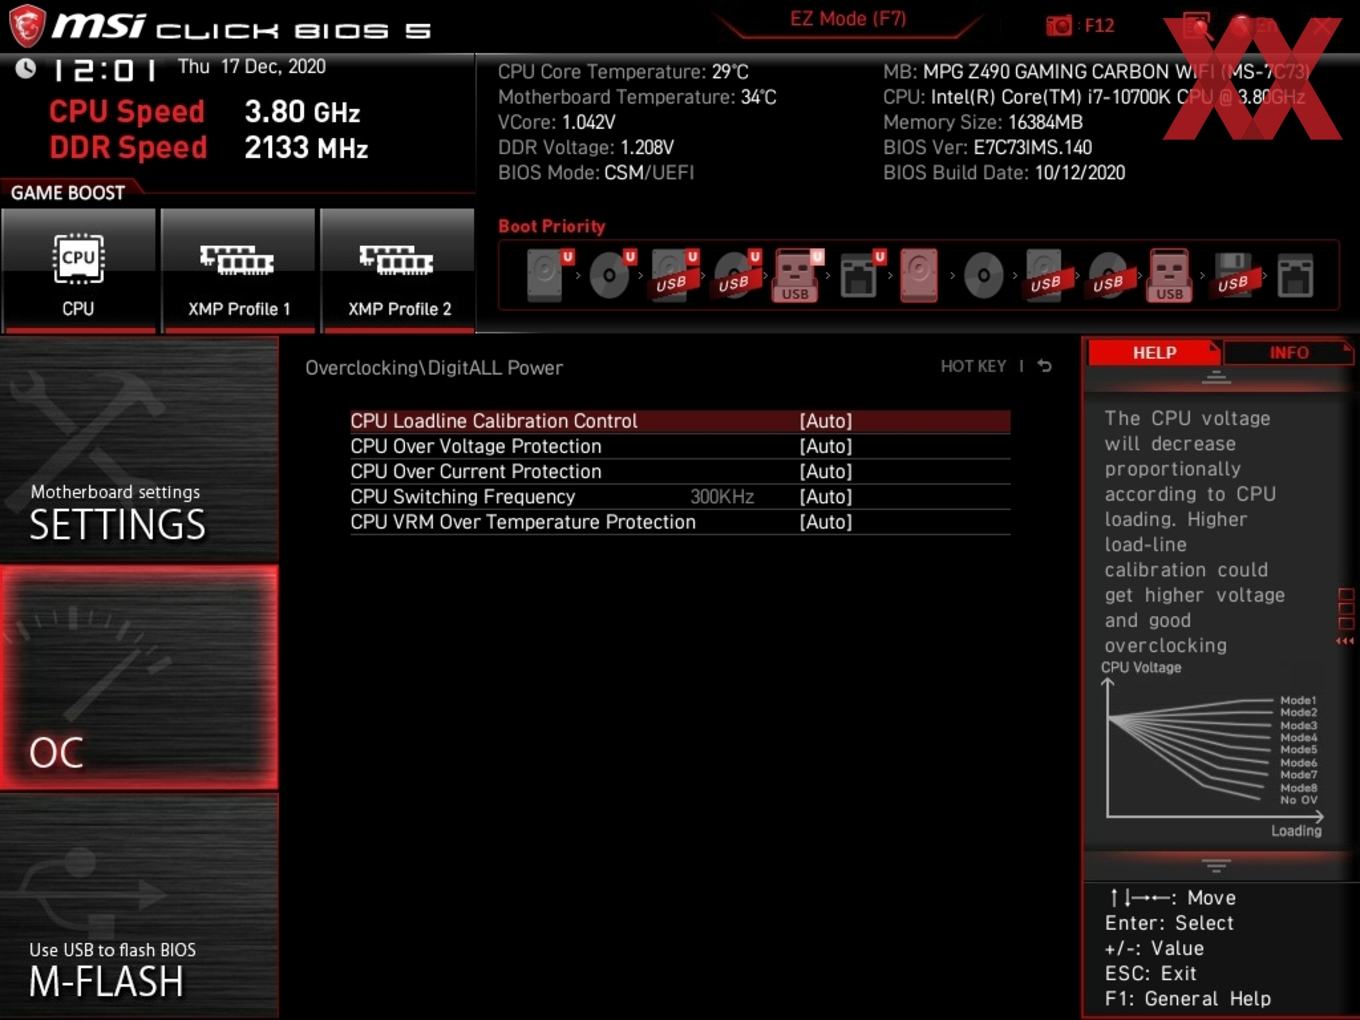The height and width of the screenshot is (1020, 1360).
Task: Click the Boot Priority heading
Action: click(x=552, y=226)
